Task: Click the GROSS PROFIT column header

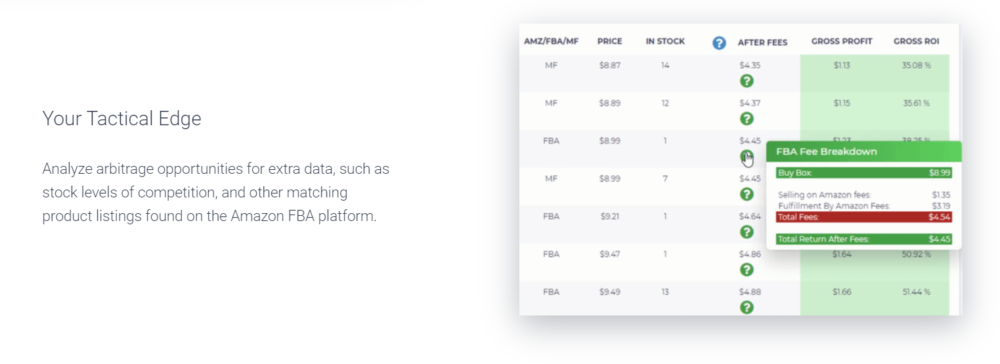Action: 842,41
